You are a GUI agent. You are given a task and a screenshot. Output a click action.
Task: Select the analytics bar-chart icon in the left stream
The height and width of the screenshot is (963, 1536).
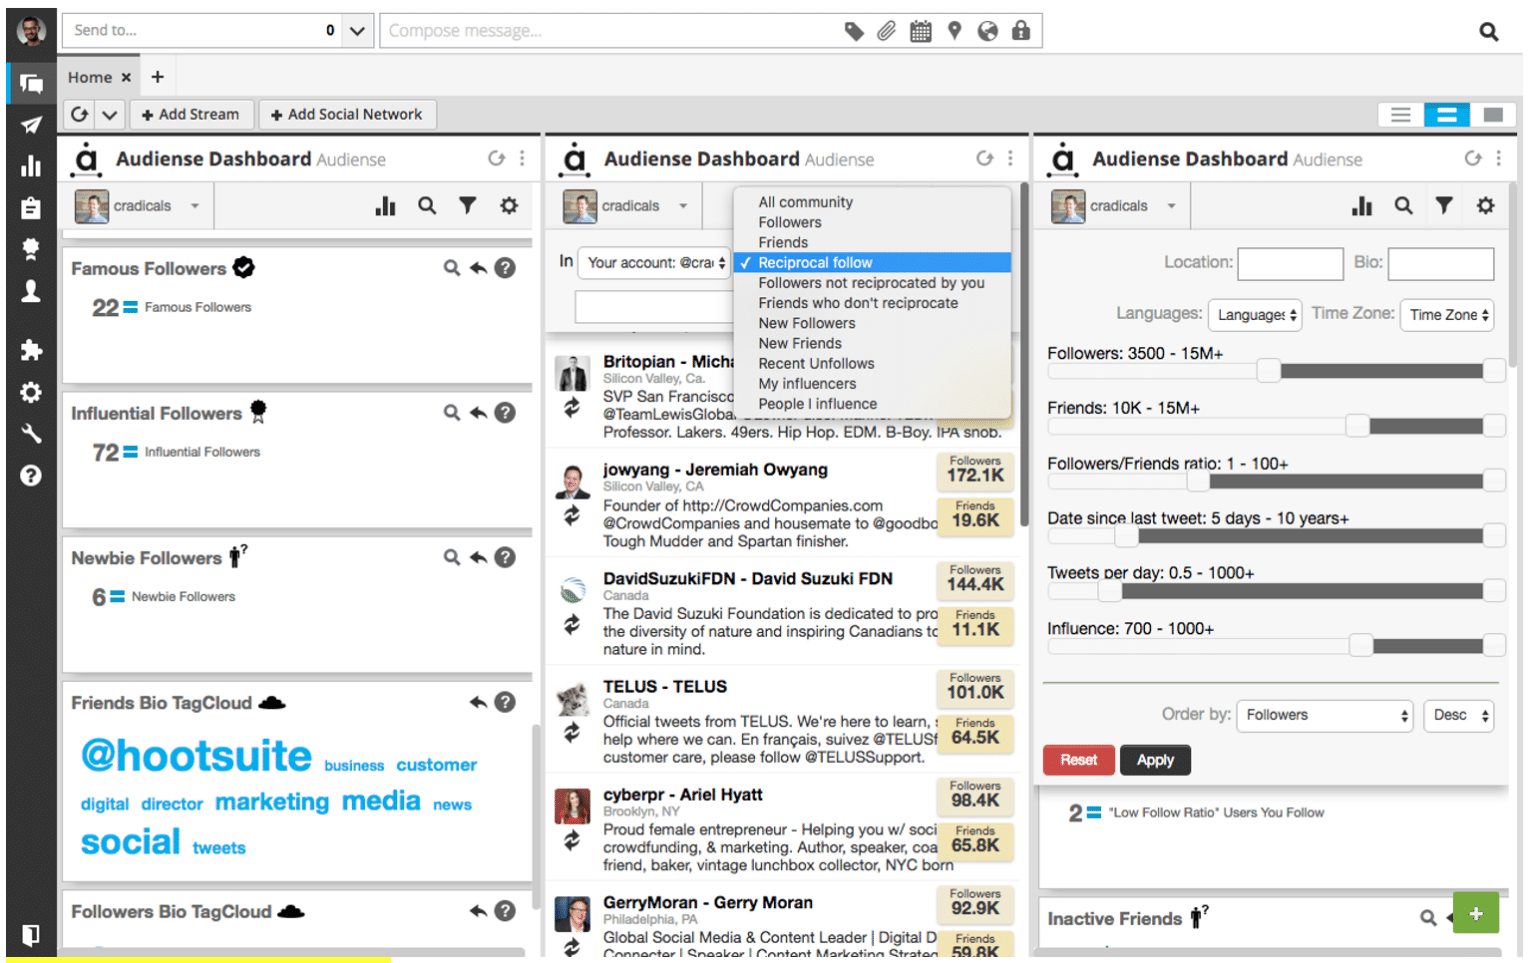386,205
